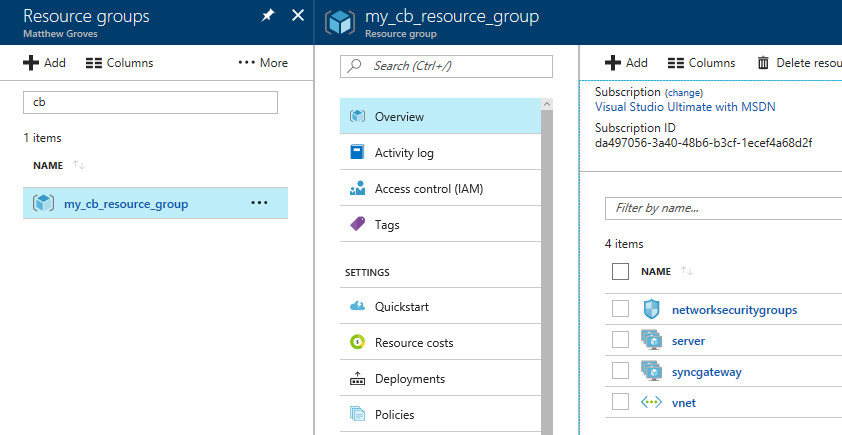Click the 1 items count text

click(x=42, y=138)
